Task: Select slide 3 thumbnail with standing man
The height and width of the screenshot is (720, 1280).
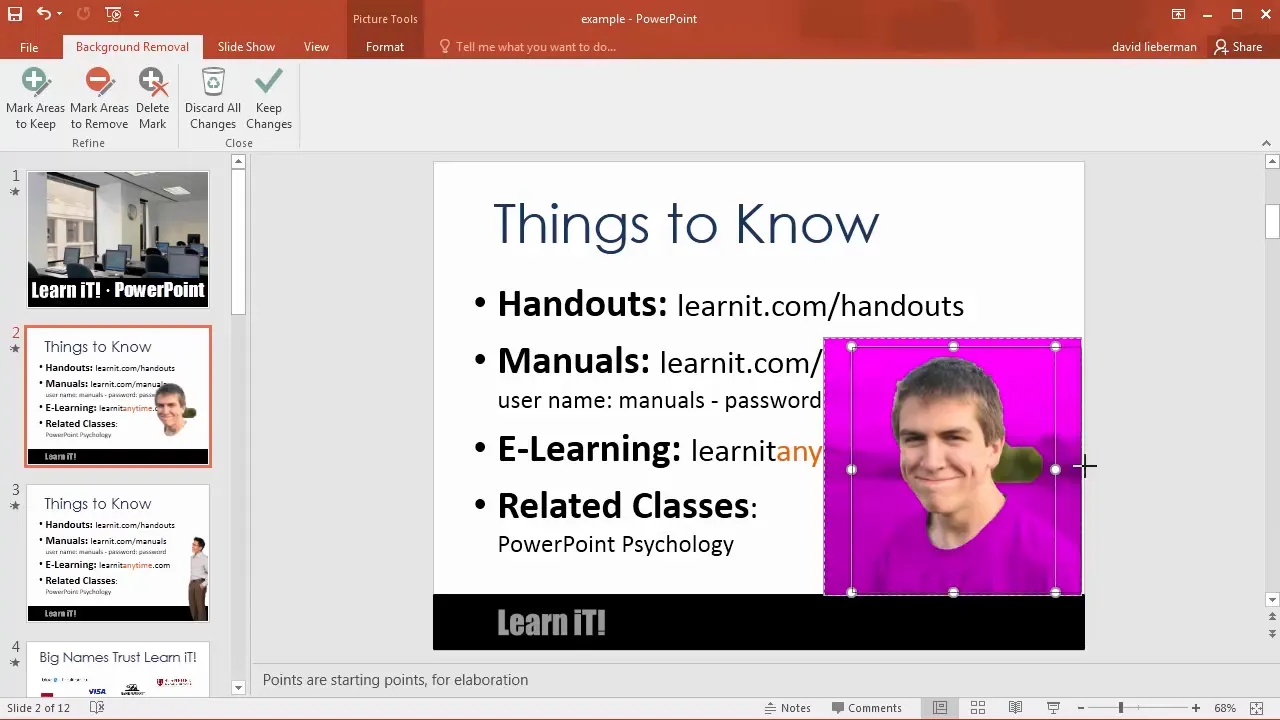Action: [118, 553]
